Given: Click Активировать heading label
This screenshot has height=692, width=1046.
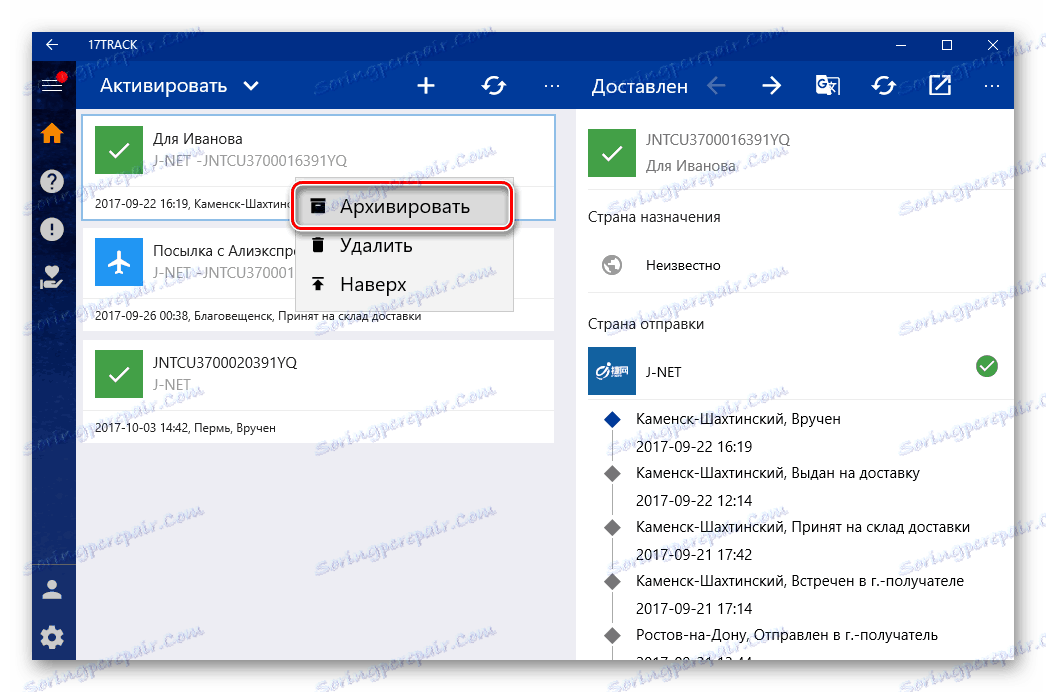Looking at the screenshot, I should click(x=163, y=86).
